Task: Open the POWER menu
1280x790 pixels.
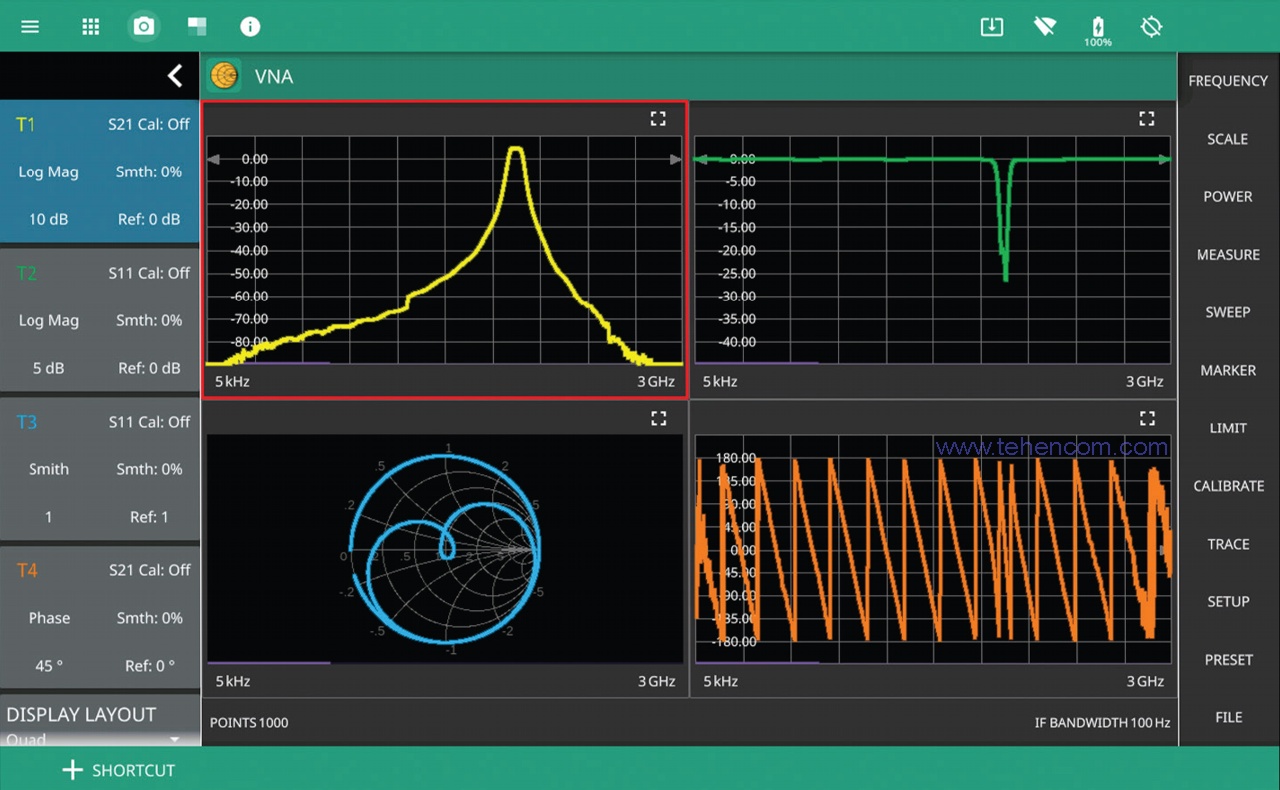Action: [x=1228, y=197]
